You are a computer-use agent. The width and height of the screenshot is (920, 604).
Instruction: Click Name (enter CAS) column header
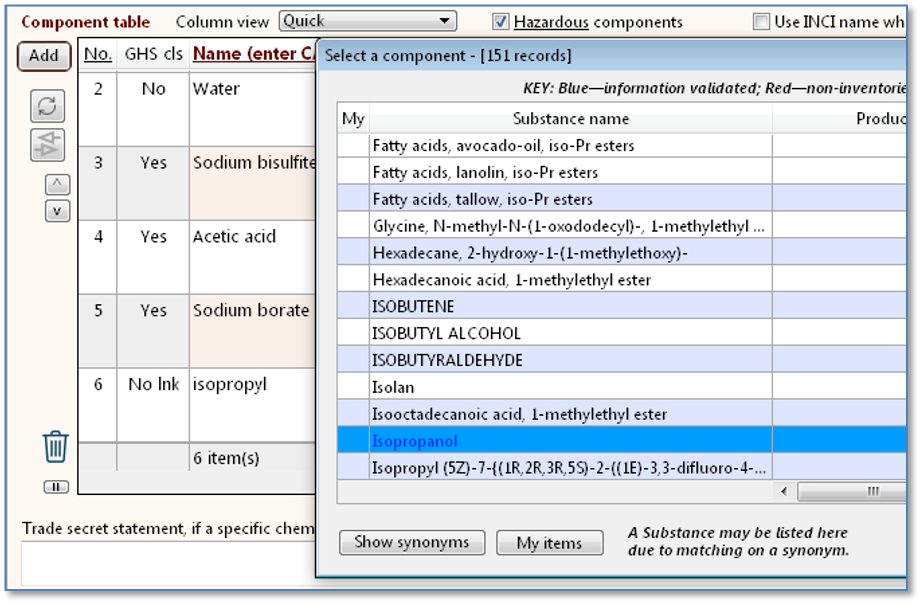tap(253, 54)
